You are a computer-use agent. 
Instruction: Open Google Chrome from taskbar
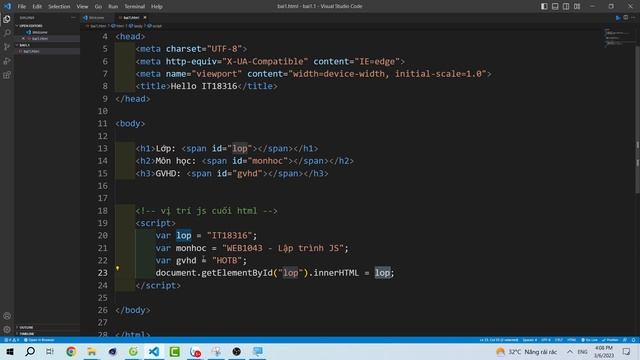[71, 351]
